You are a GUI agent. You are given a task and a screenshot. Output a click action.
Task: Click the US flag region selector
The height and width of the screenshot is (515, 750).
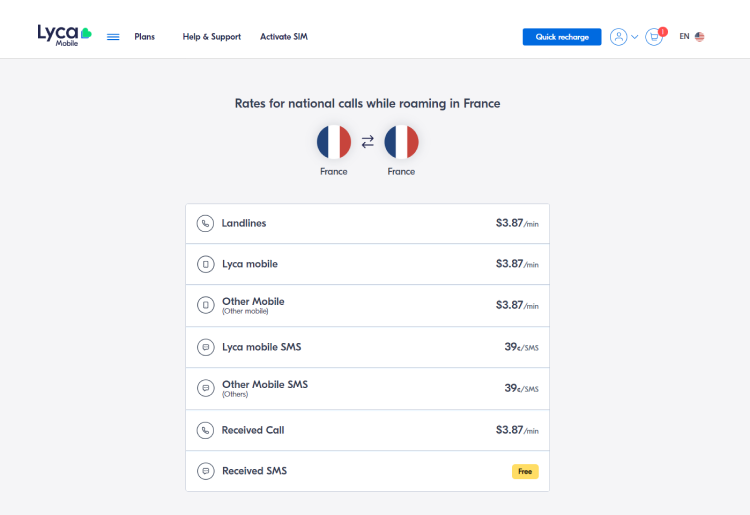click(700, 37)
